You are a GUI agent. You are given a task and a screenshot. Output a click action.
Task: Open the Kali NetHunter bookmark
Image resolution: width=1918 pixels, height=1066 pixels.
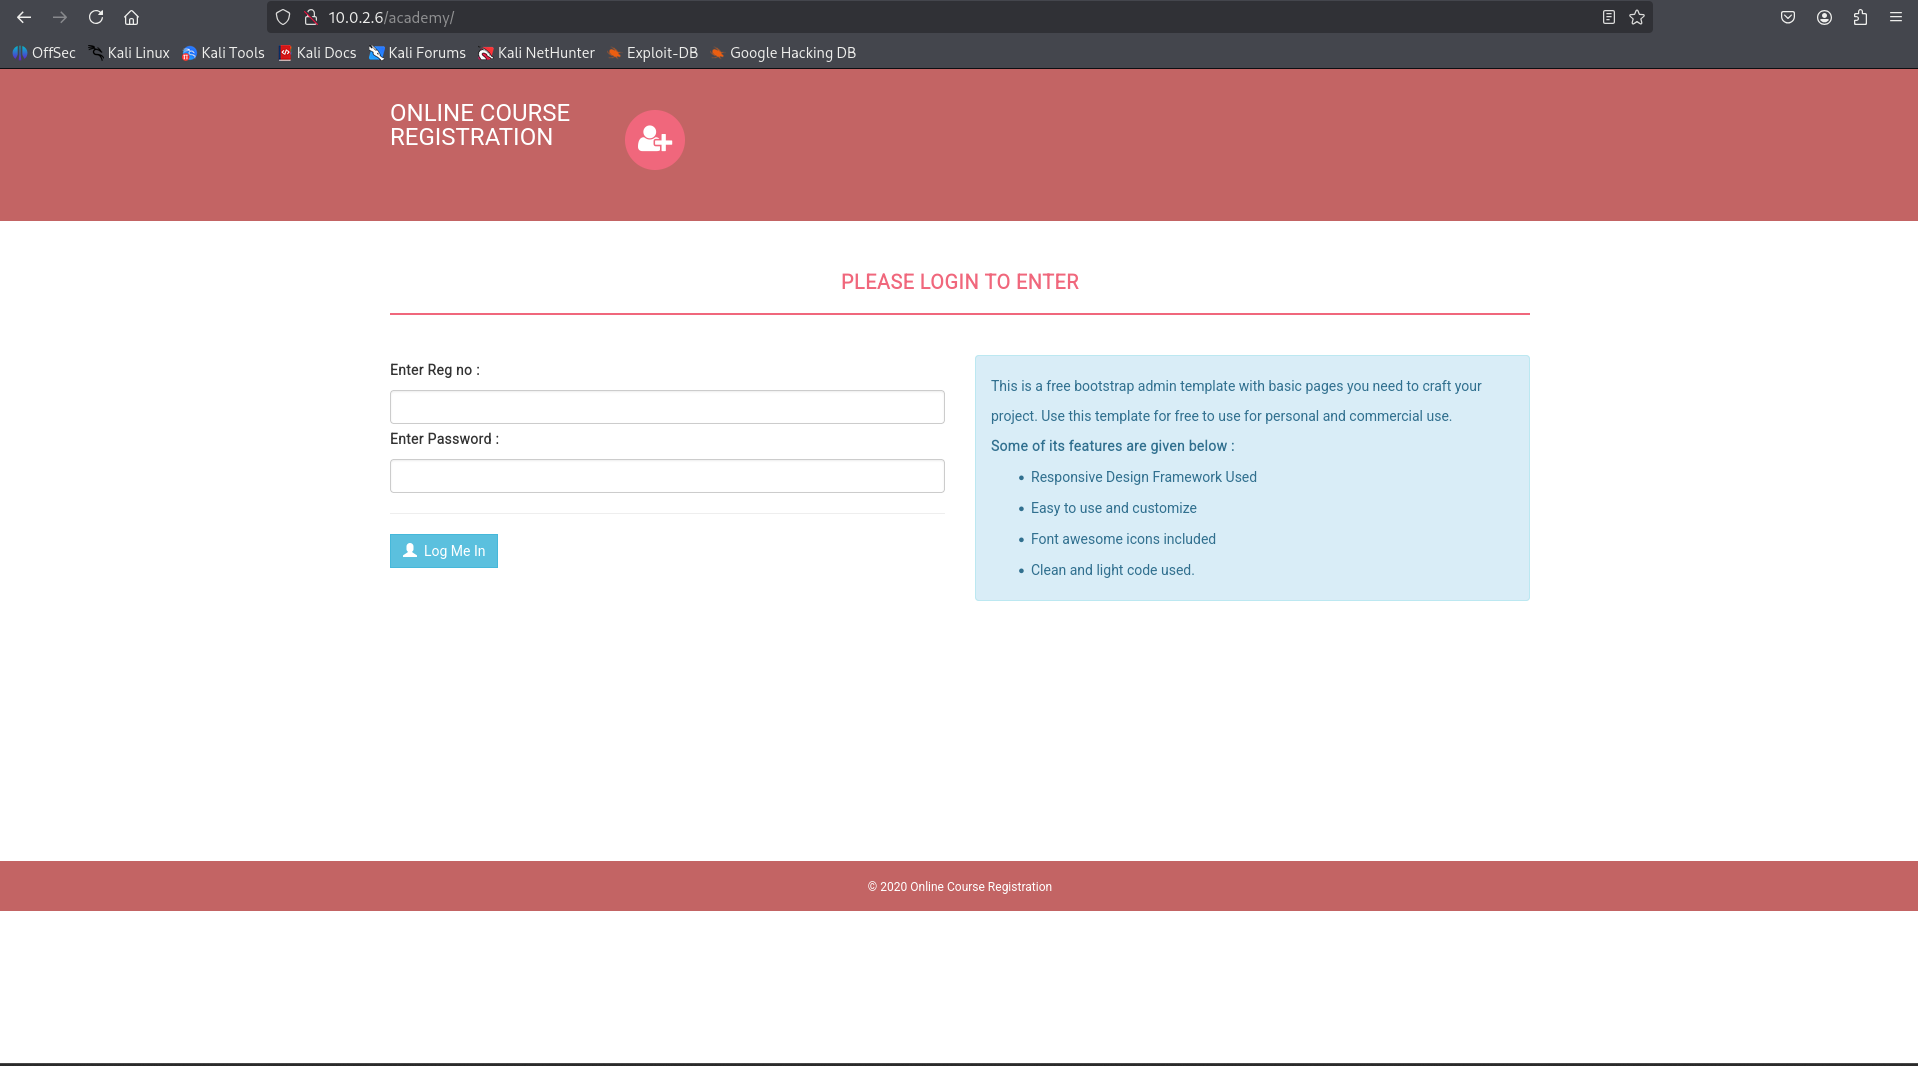pos(536,53)
